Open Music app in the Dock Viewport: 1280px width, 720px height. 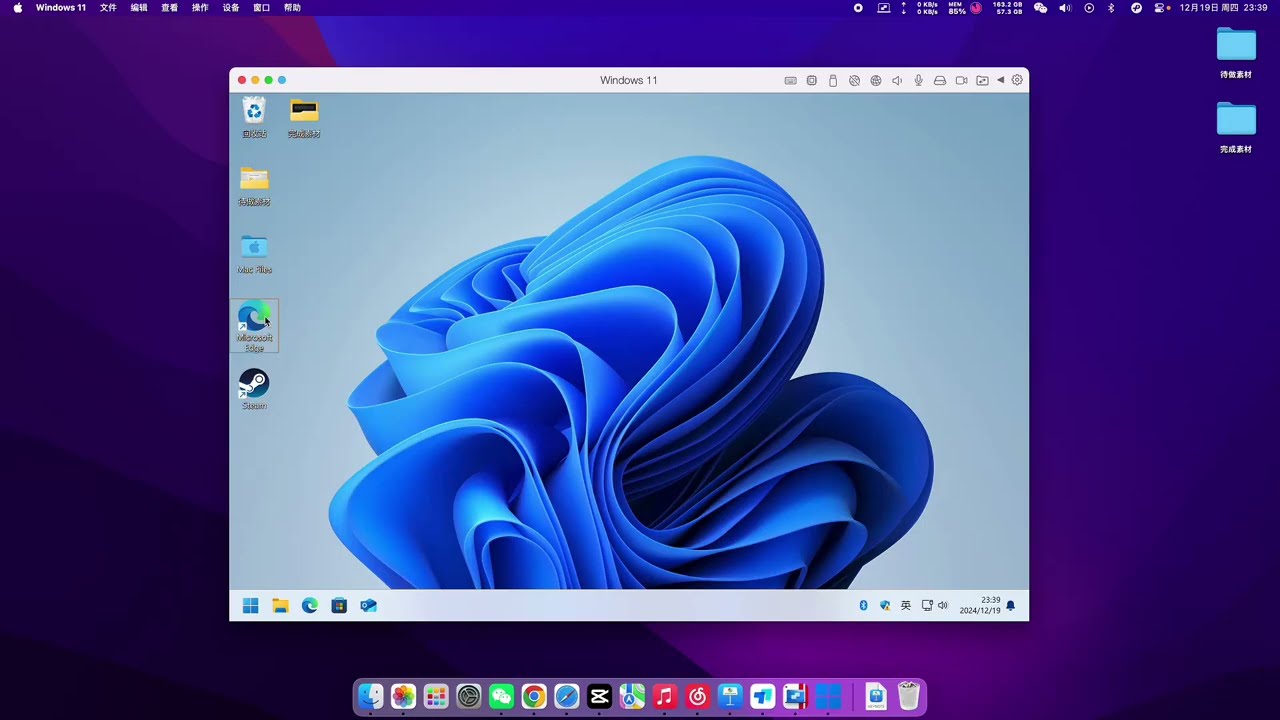[665, 696]
